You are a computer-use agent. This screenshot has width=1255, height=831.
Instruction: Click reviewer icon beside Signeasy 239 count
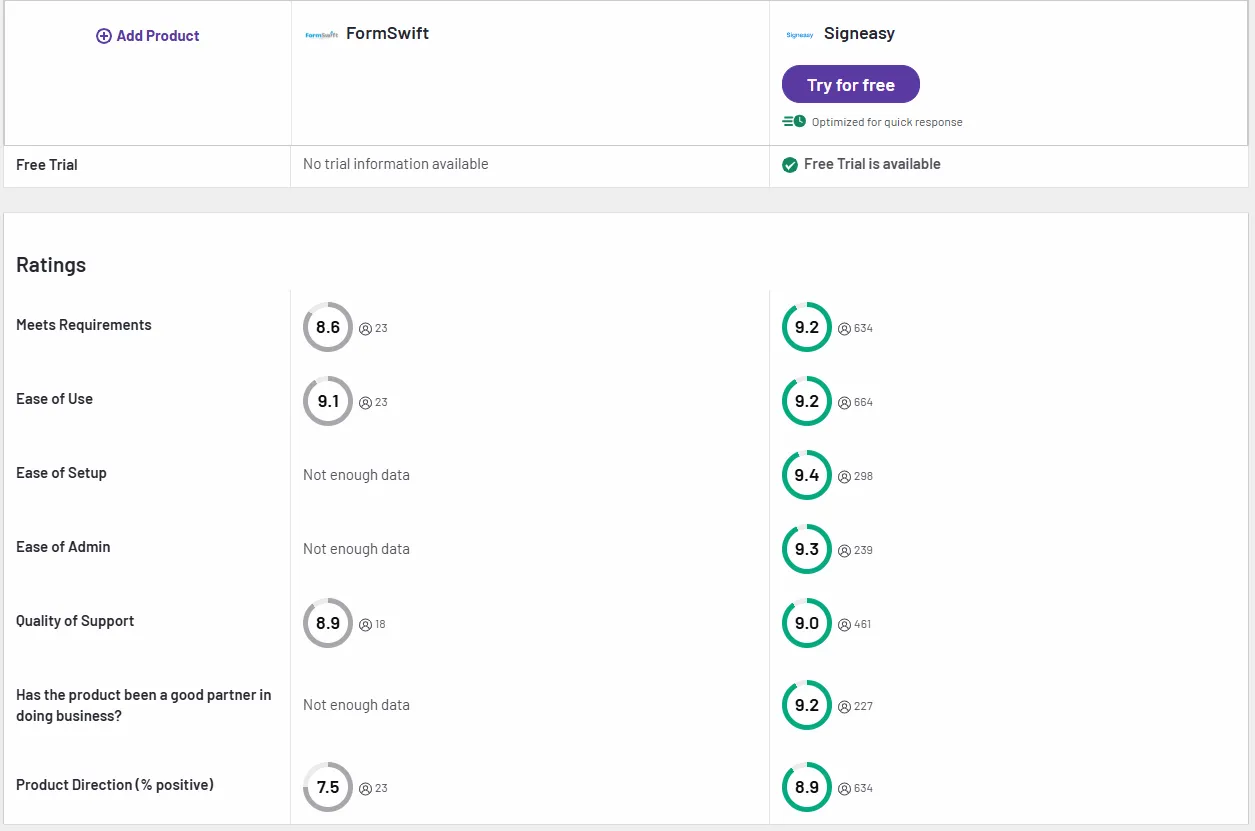pyautogui.click(x=844, y=550)
